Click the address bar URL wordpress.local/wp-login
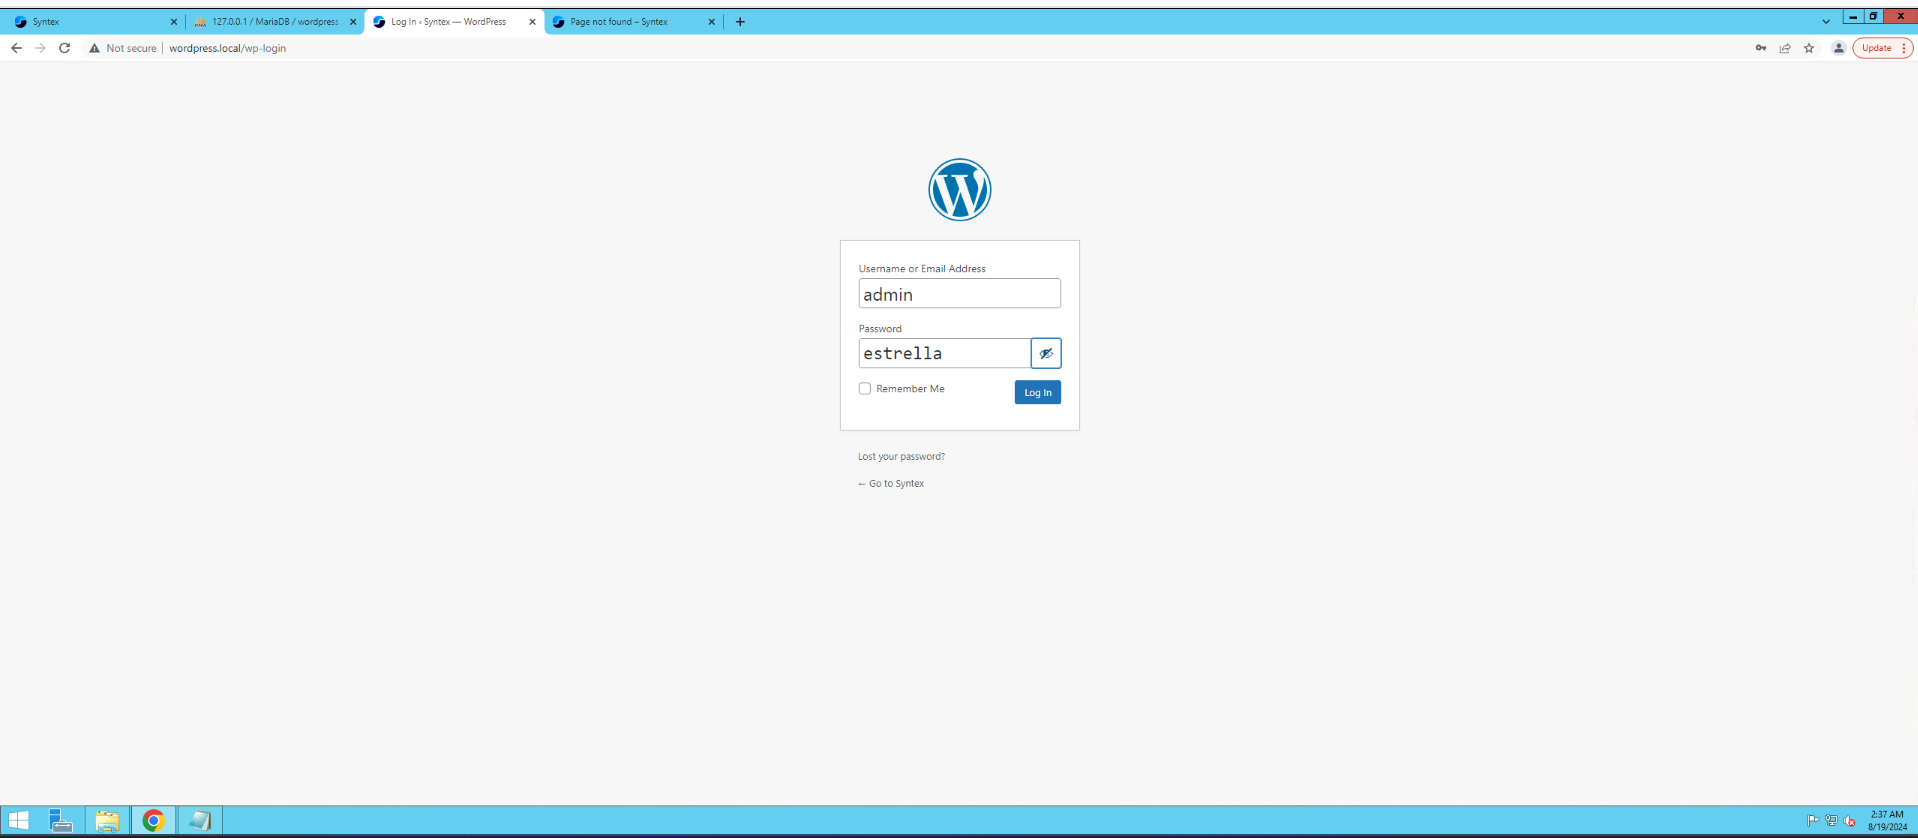 point(227,48)
